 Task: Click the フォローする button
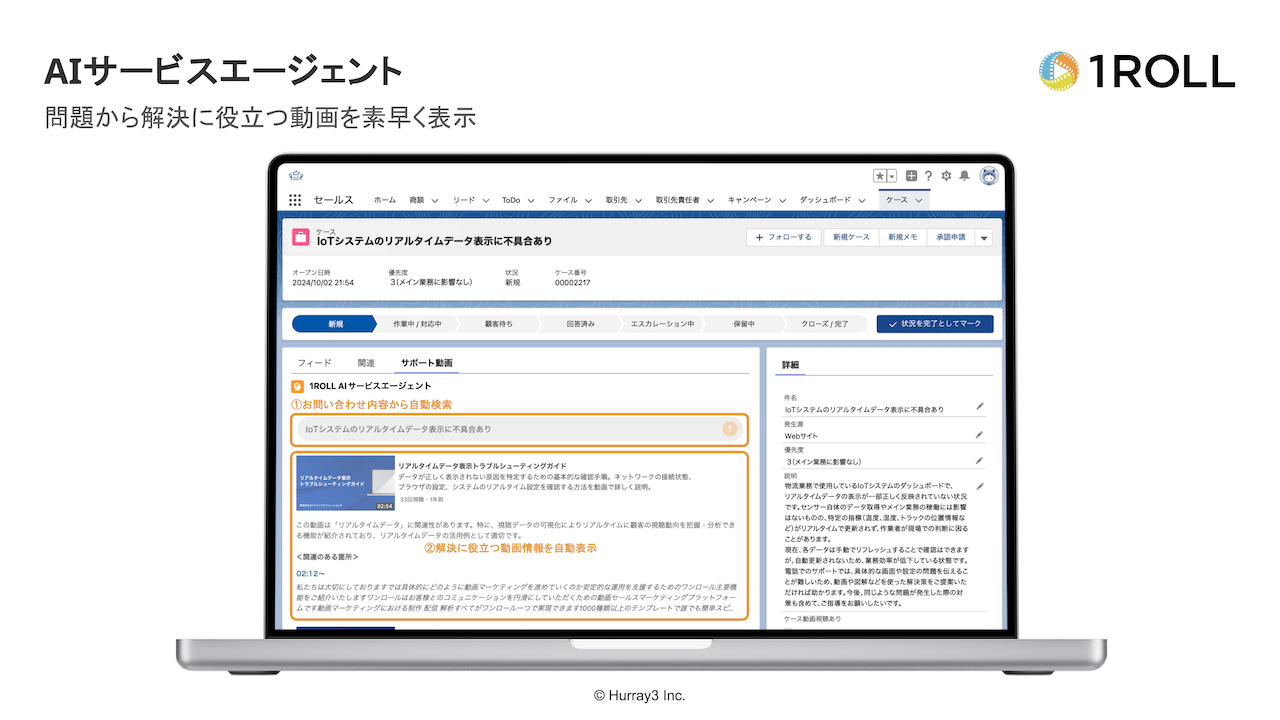784,237
